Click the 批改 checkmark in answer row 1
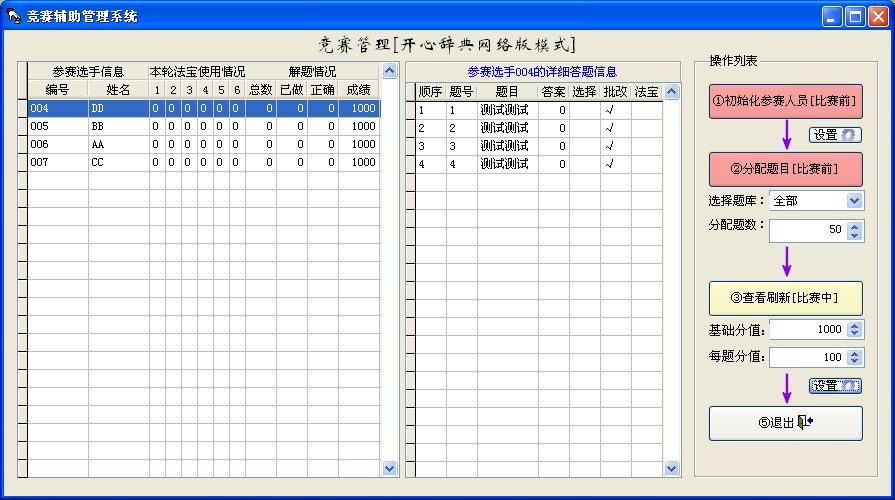This screenshot has width=895, height=500. [x=609, y=110]
